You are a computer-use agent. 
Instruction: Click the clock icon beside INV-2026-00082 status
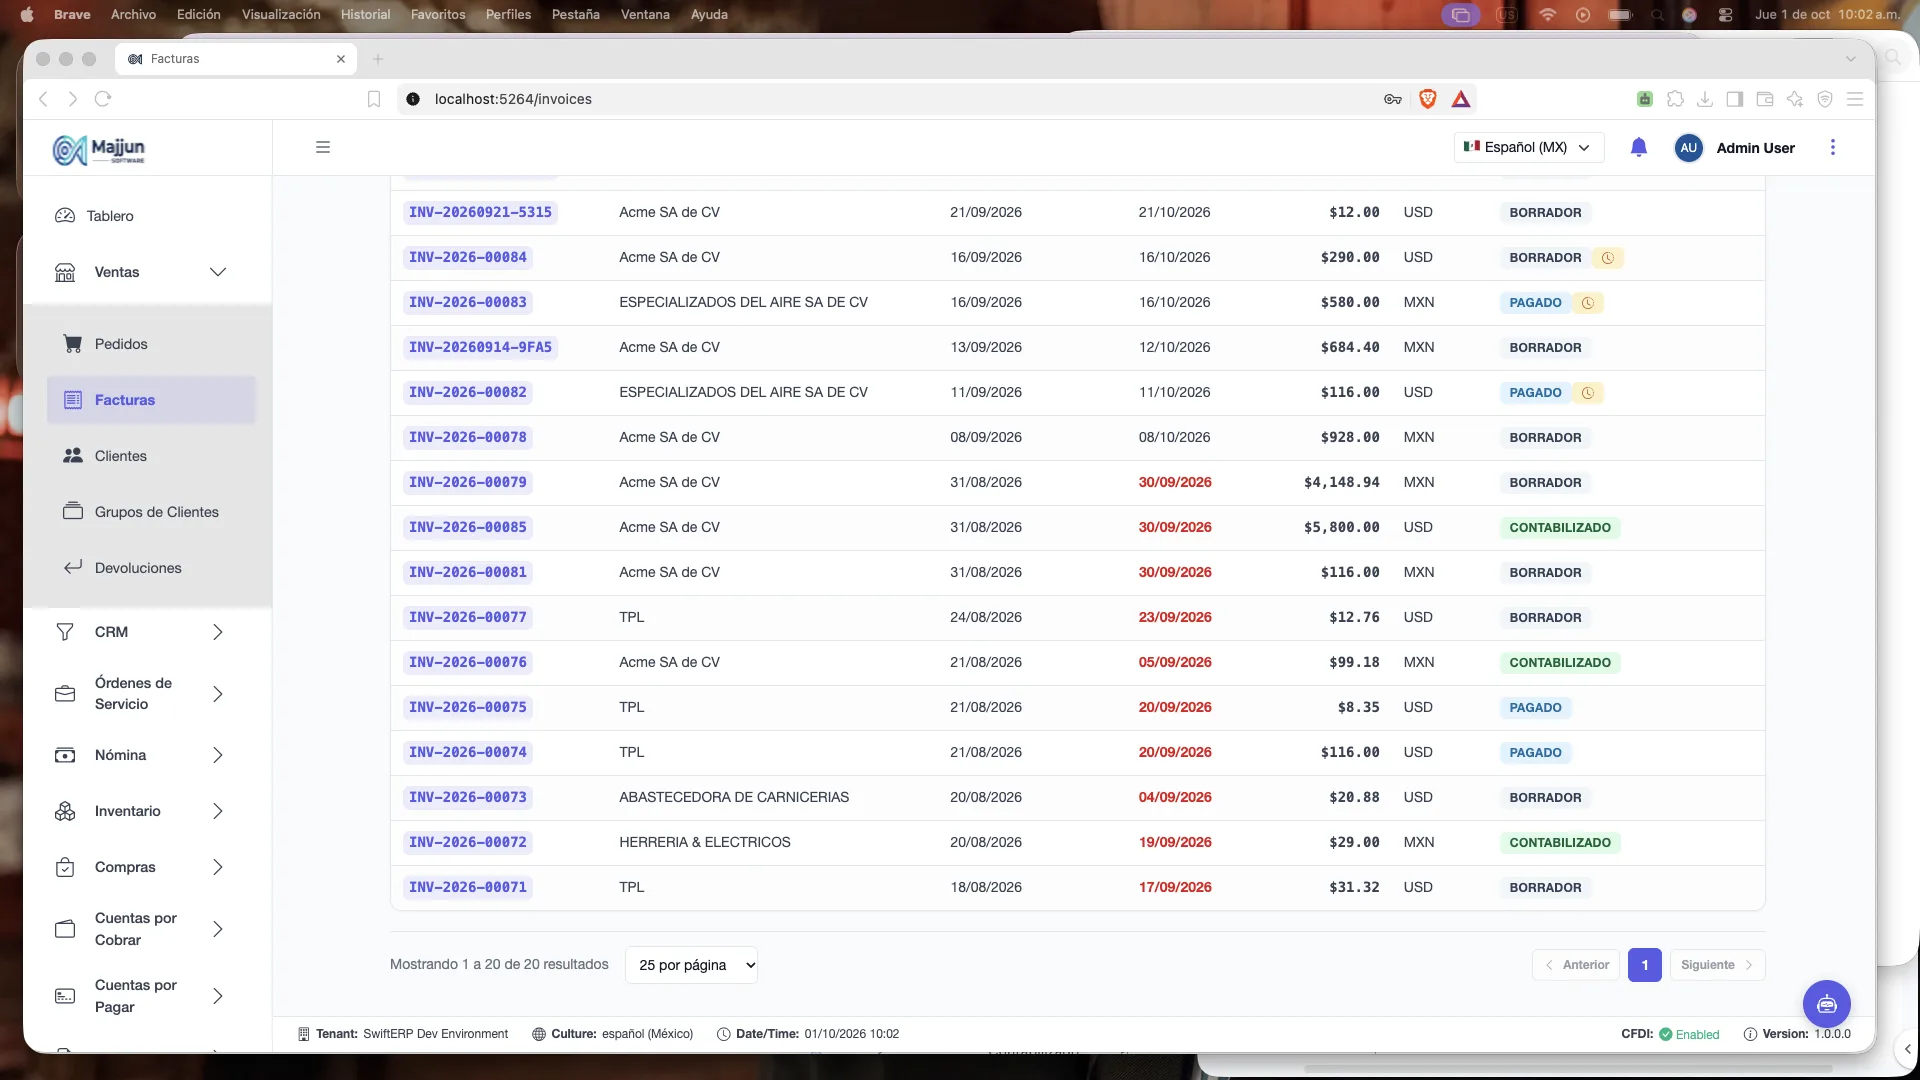[x=1588, y=393]
